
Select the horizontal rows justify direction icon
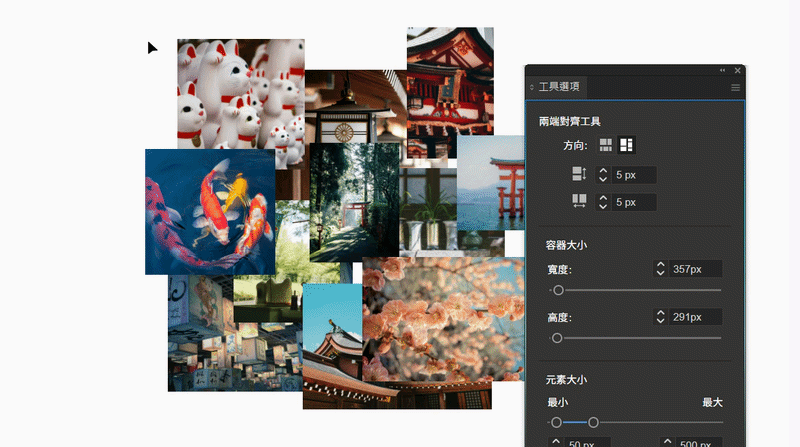[x=606, y=145]
